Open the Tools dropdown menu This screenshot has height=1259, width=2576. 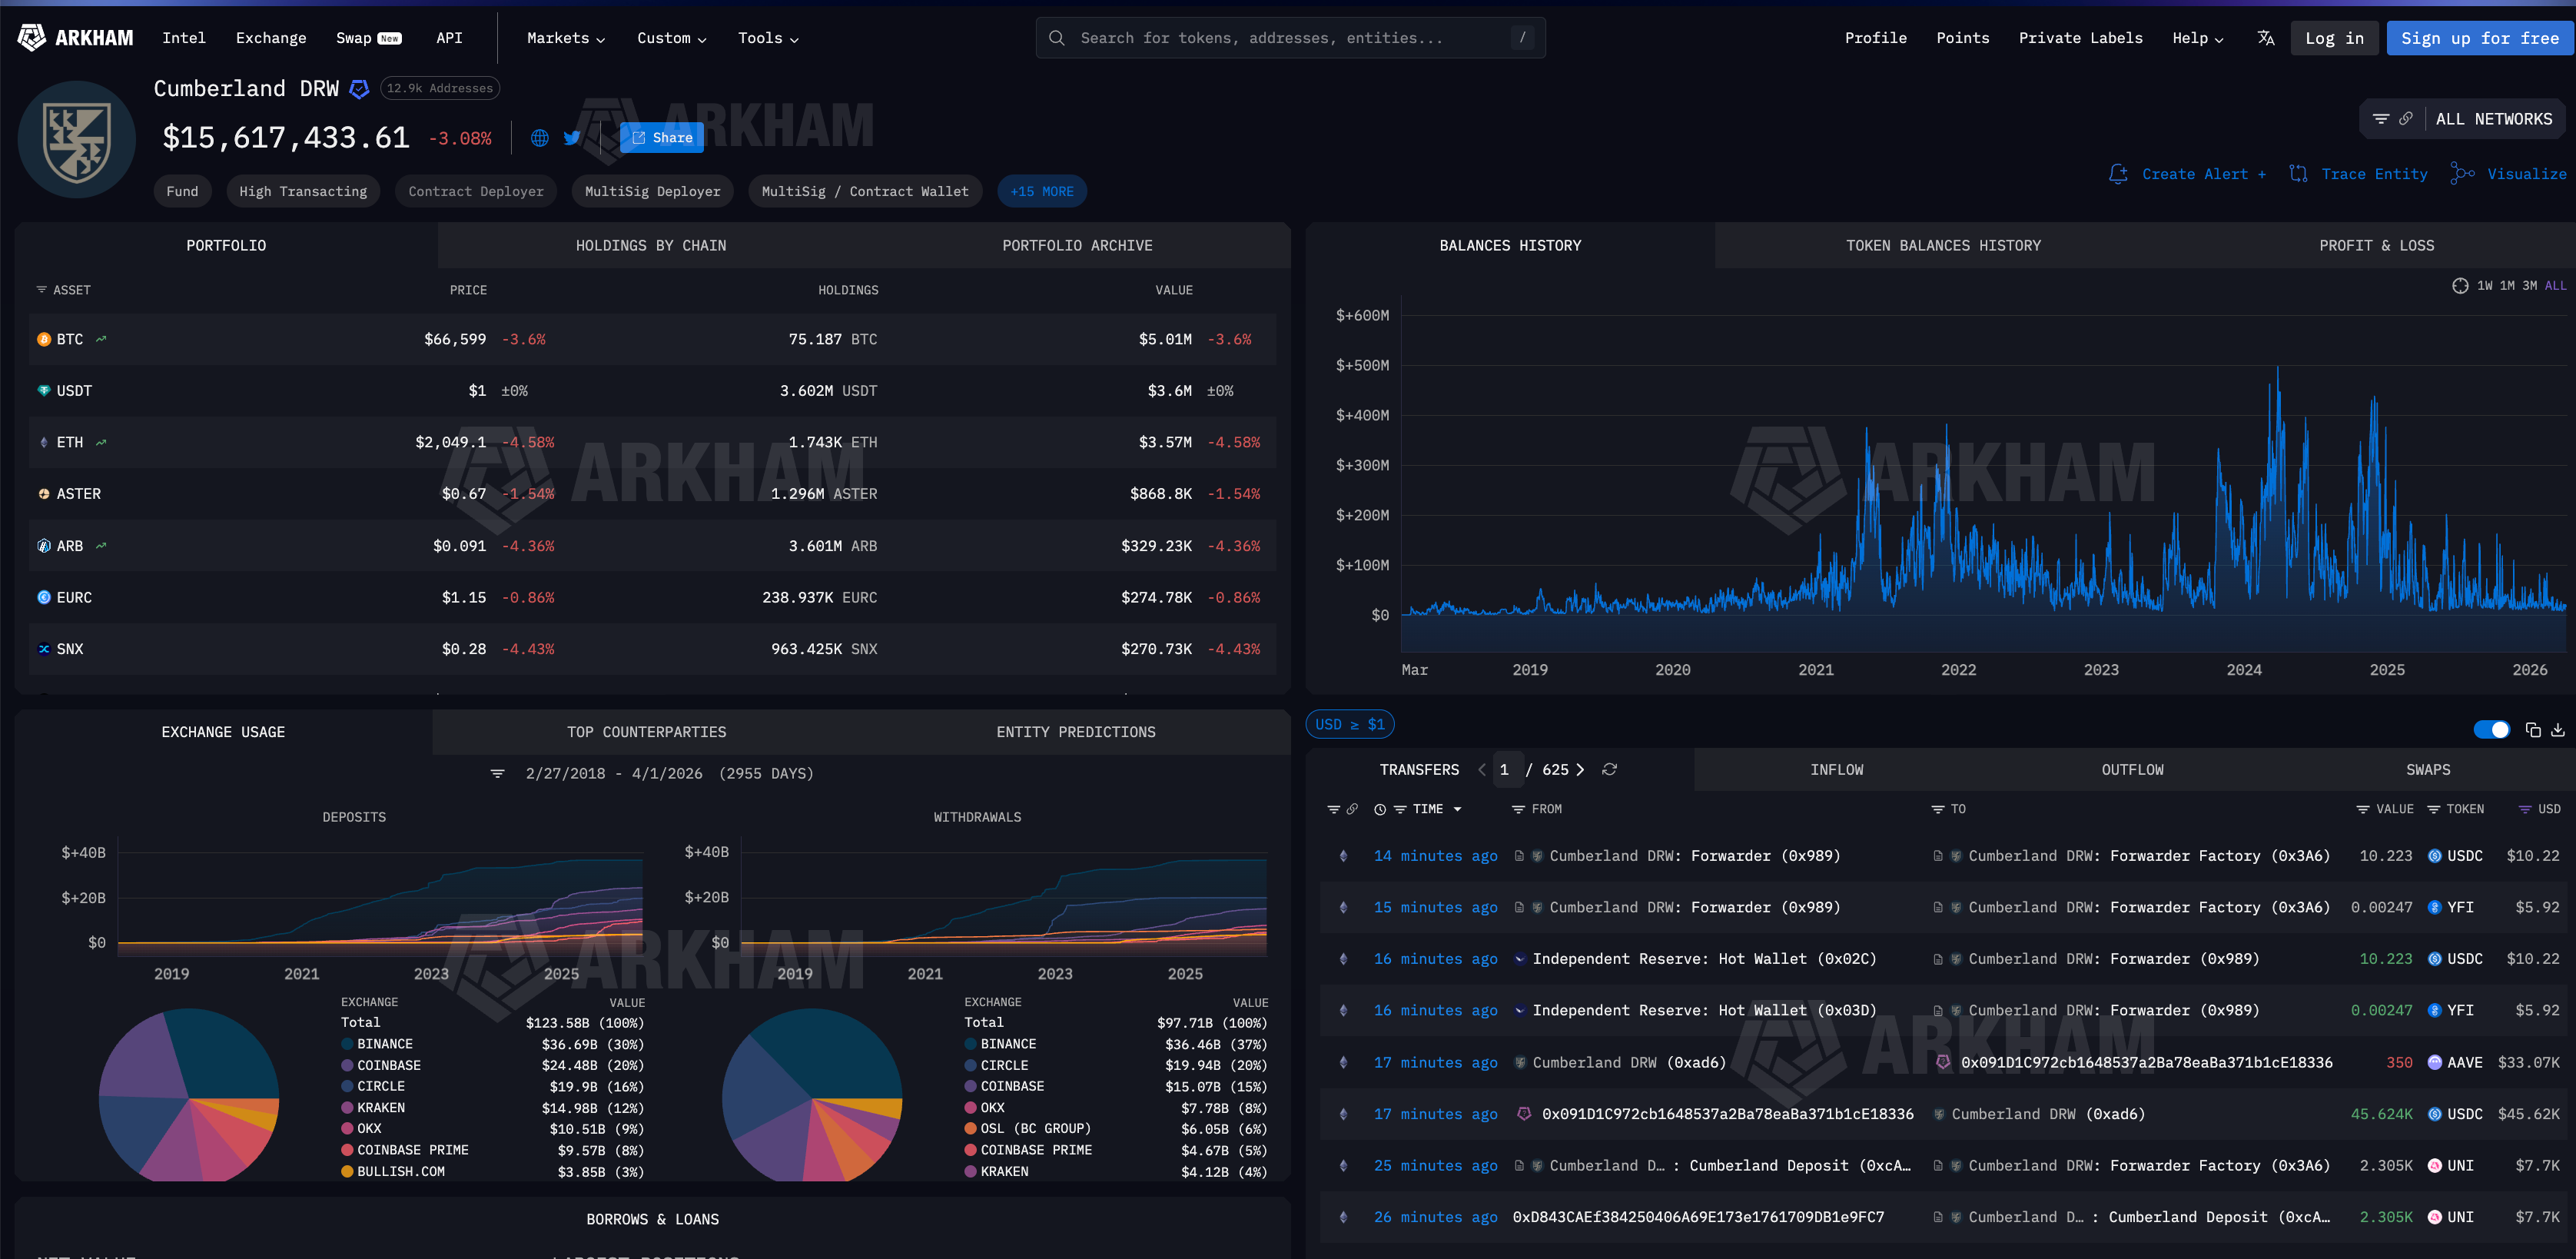click(768, 38)
